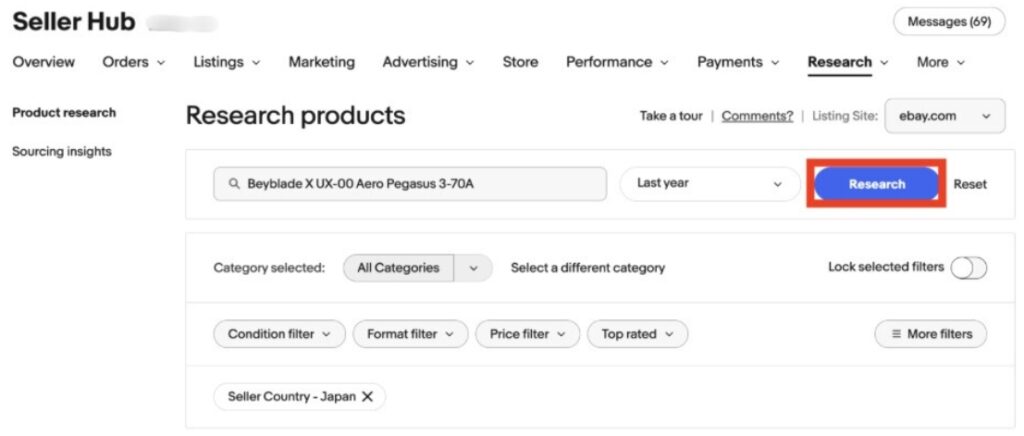Switch to the Marketing tab
1024x436 pixels.
[x=321, y=62]
